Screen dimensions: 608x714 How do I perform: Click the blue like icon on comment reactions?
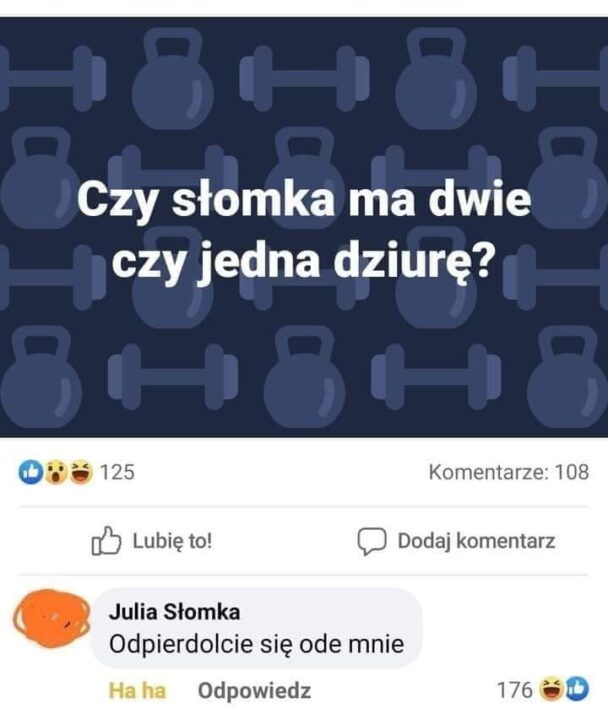[x=577, y=689]
